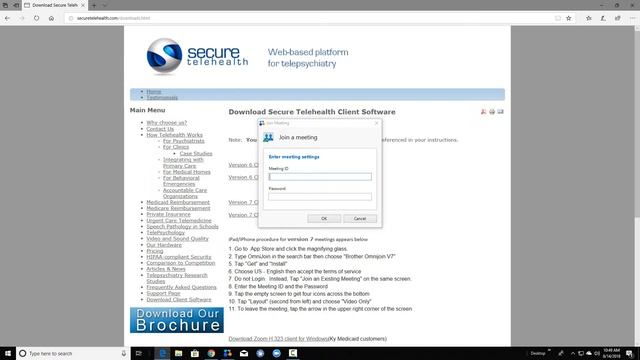Click the Secure Telehealth logo
Screen dimensions: 640x360
coord(197,56)
